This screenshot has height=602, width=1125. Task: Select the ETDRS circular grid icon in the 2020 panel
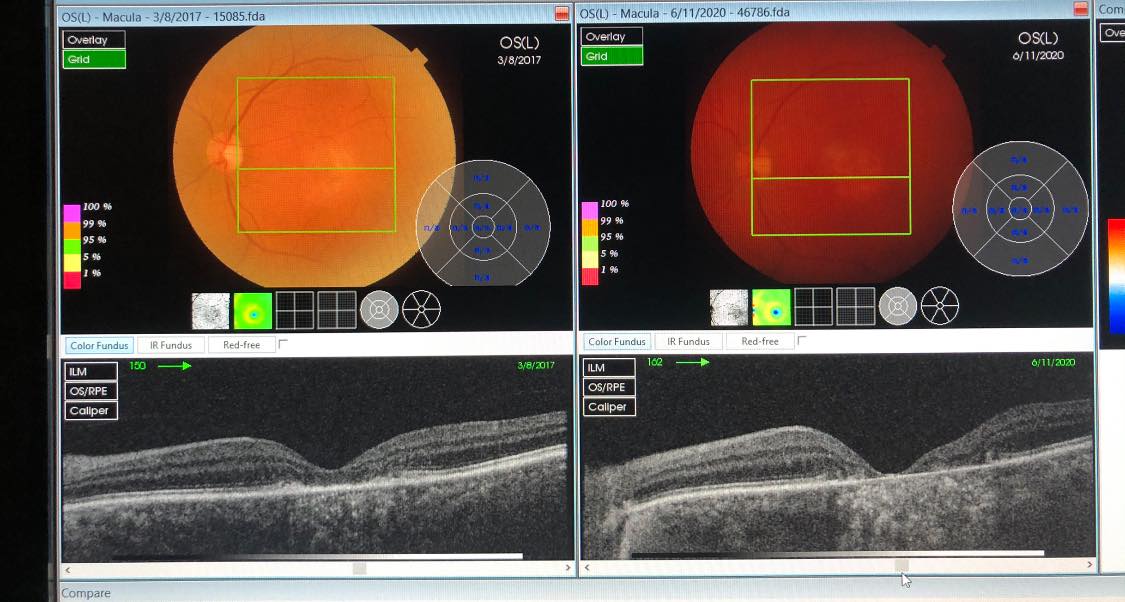898,306
